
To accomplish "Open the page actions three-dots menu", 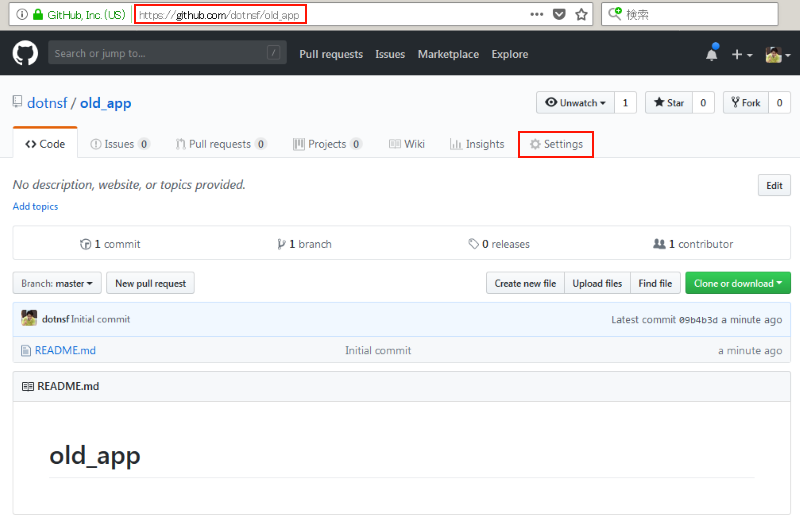I will tap(537, 14).
